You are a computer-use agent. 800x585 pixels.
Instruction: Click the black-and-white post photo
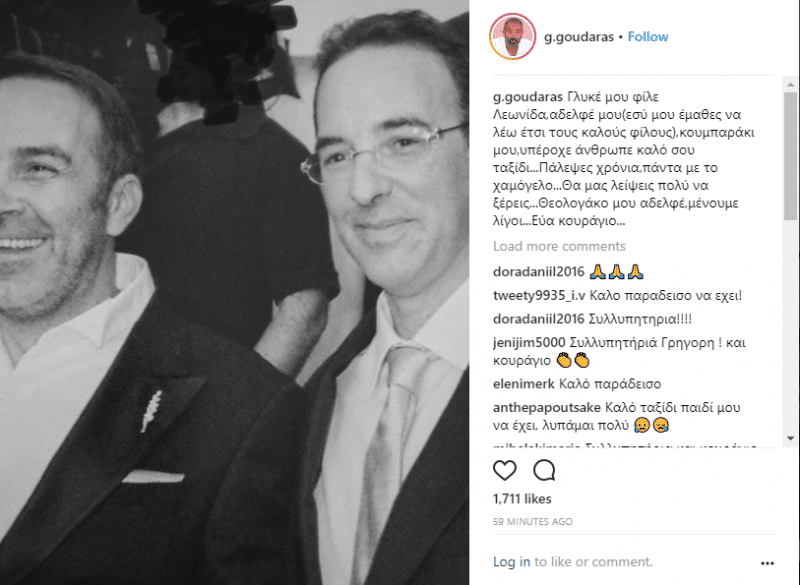(234, 292)
